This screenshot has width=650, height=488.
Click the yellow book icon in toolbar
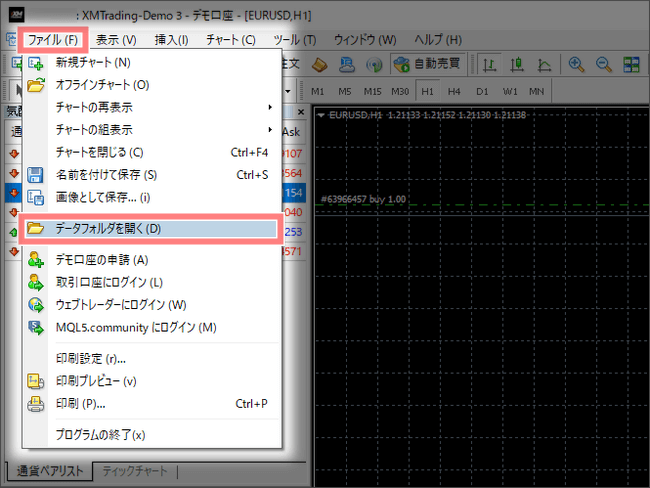tap(319, 65)
